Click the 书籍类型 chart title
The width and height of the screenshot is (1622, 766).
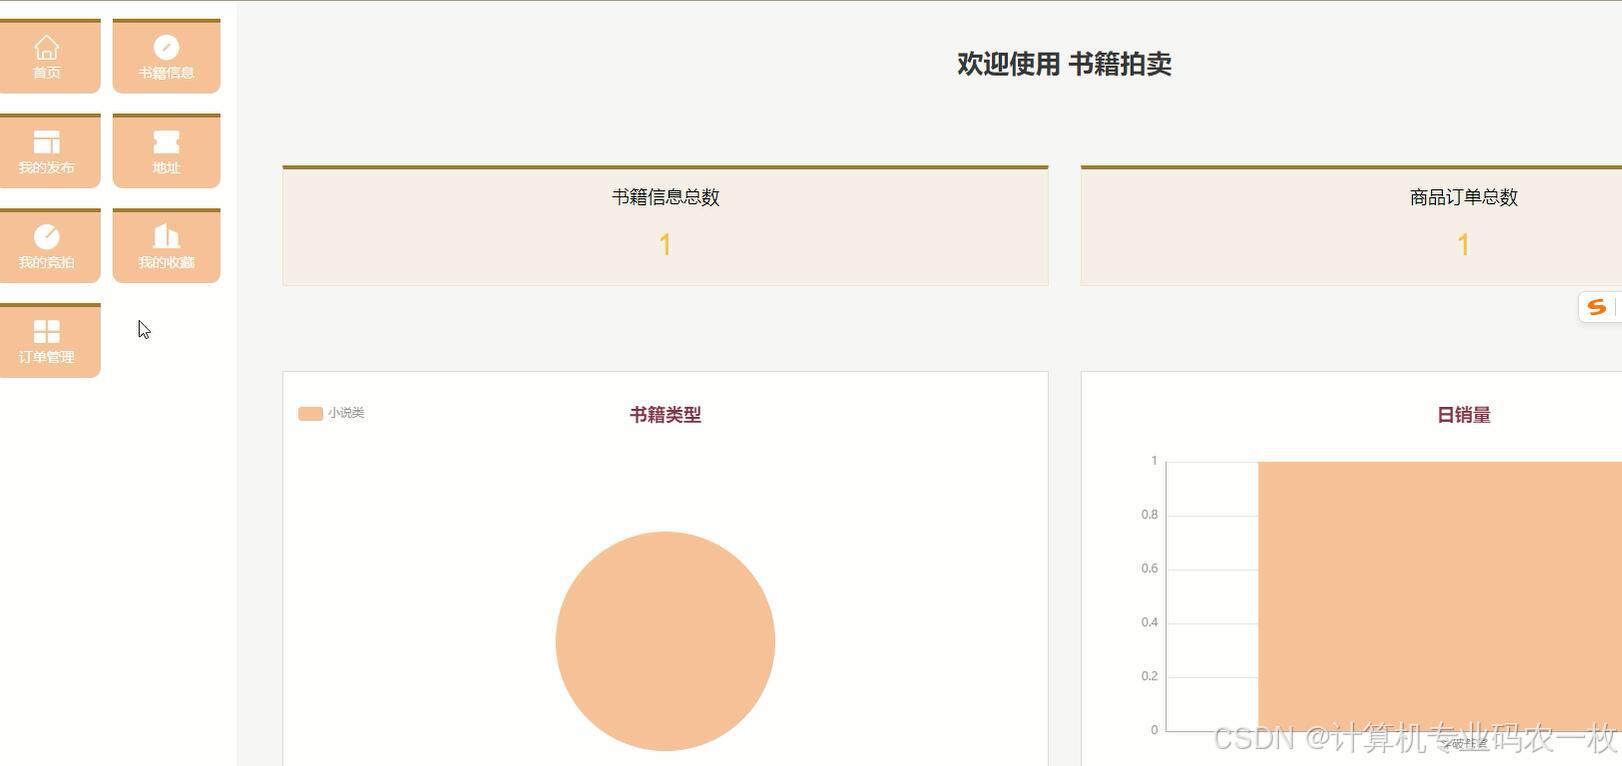coord(665,415)
